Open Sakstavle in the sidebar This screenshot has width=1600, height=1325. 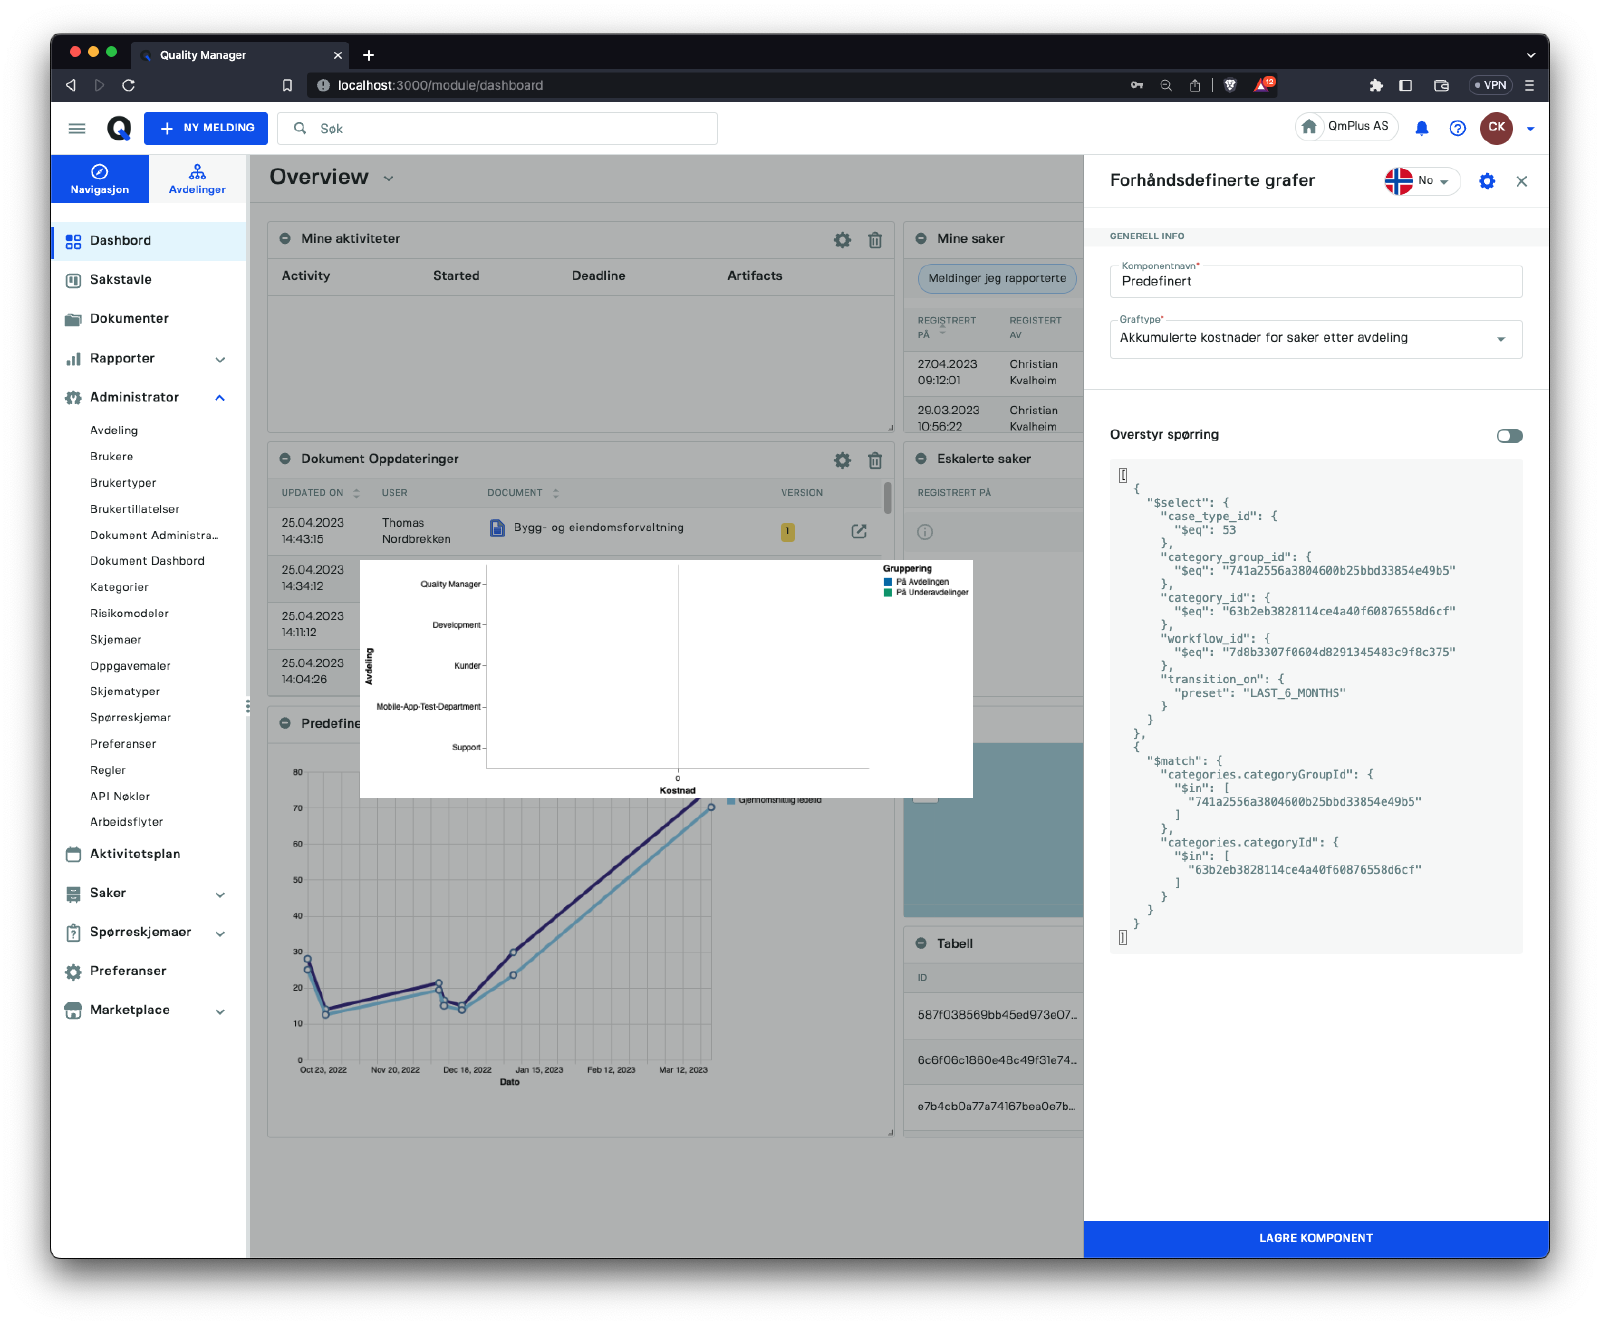coord(120,280)
